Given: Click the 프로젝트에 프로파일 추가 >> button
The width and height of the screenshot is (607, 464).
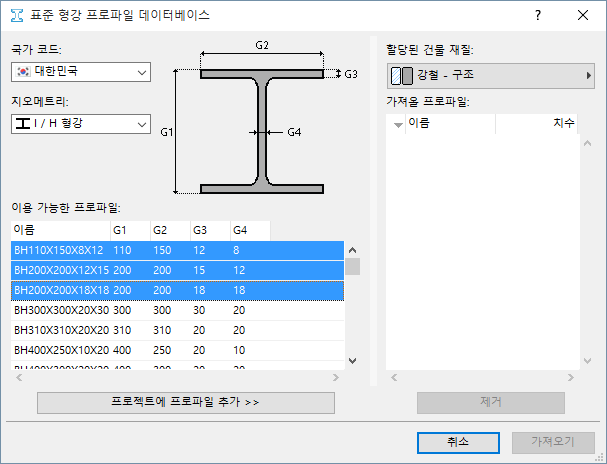Looking at the screenshot, I should click(x=186, y=402).
